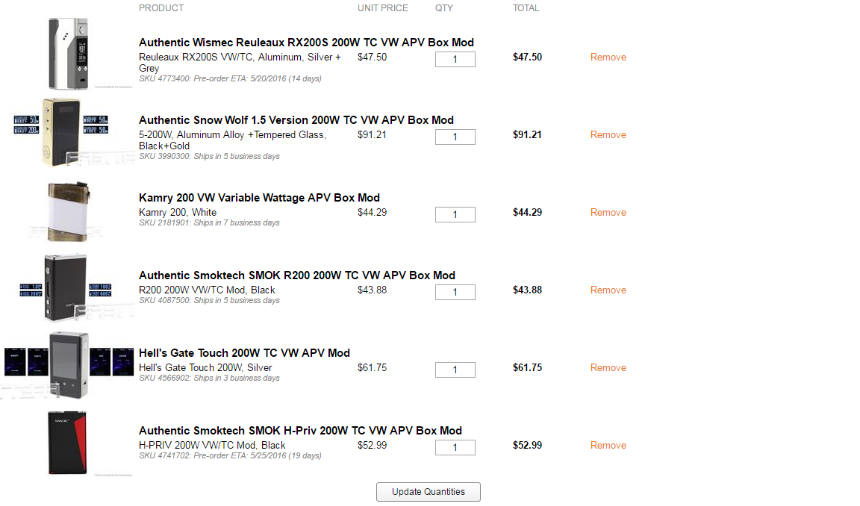The width and height of the screenshot is (860, 506).
Task: Click the Kamry 200 white mod image
Action: [x=68, y=210]
